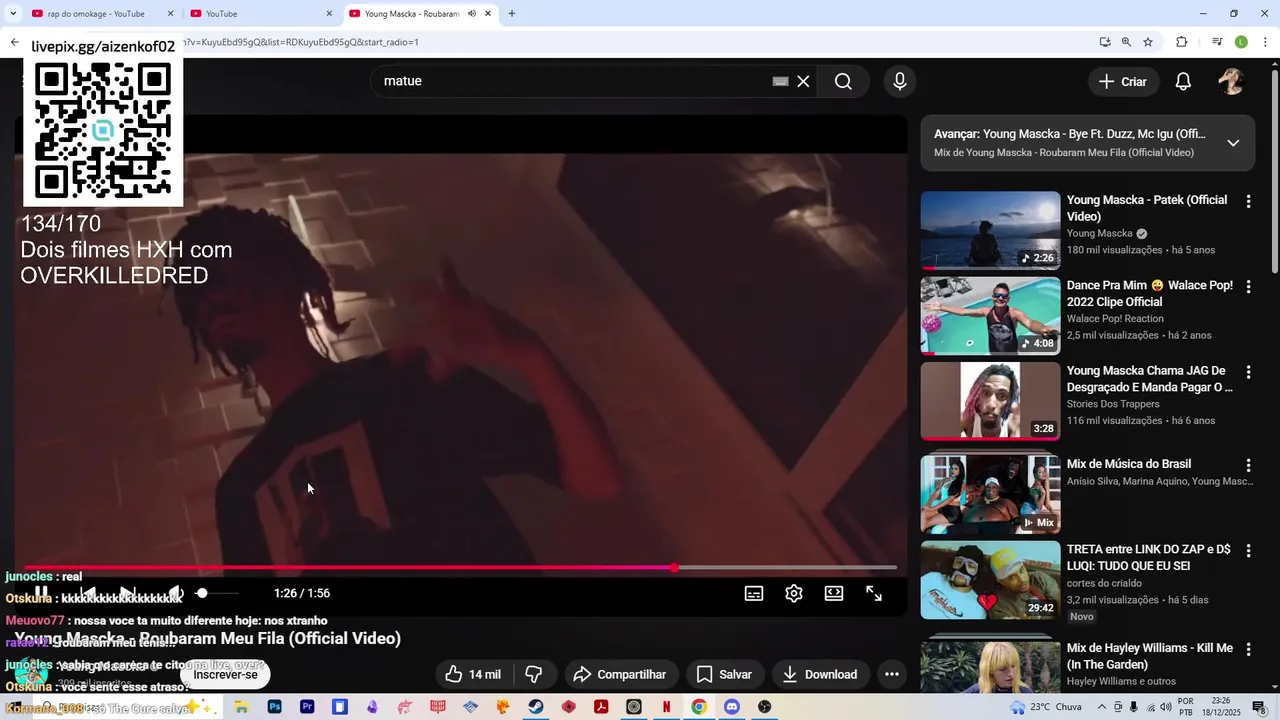
Task: Open options for TRETA entre LINK DO ZAP video
Action: pyautogui.click(x=1248, y=551)
